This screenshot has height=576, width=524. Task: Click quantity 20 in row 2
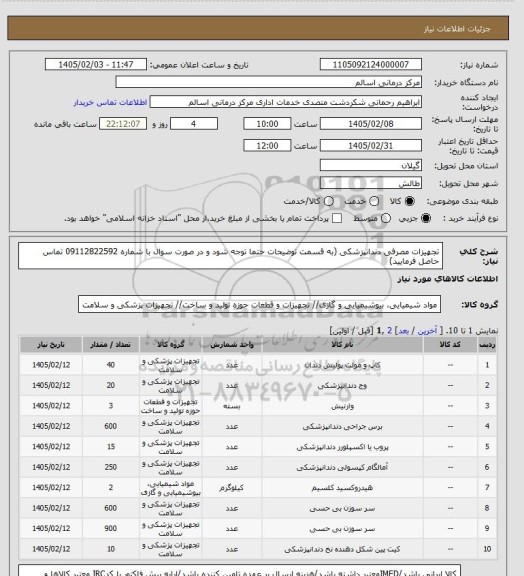(x=111, y=385)
